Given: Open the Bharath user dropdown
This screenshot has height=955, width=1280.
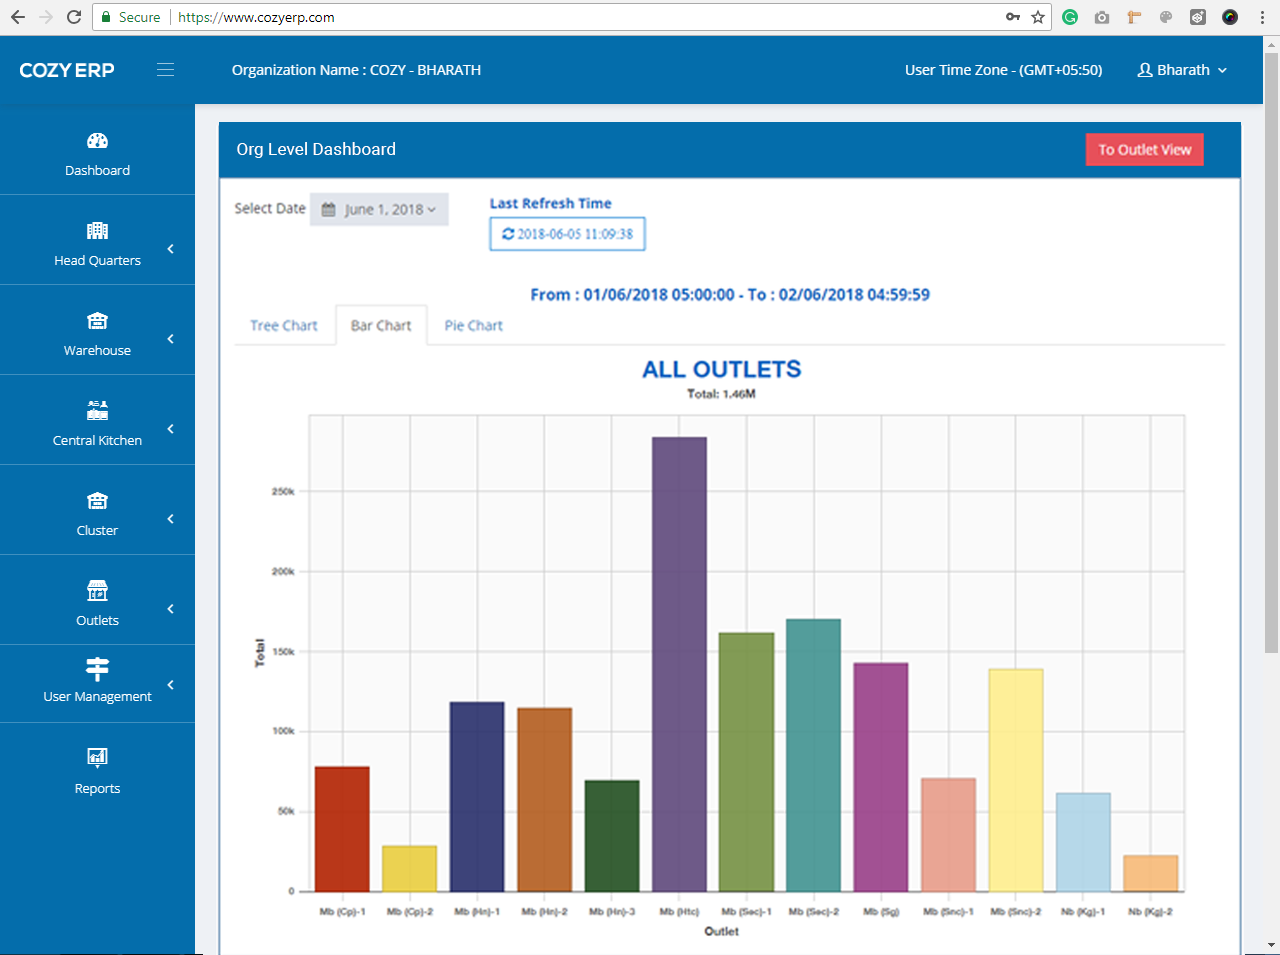Looking at the screenshot, I should 1183,70.
